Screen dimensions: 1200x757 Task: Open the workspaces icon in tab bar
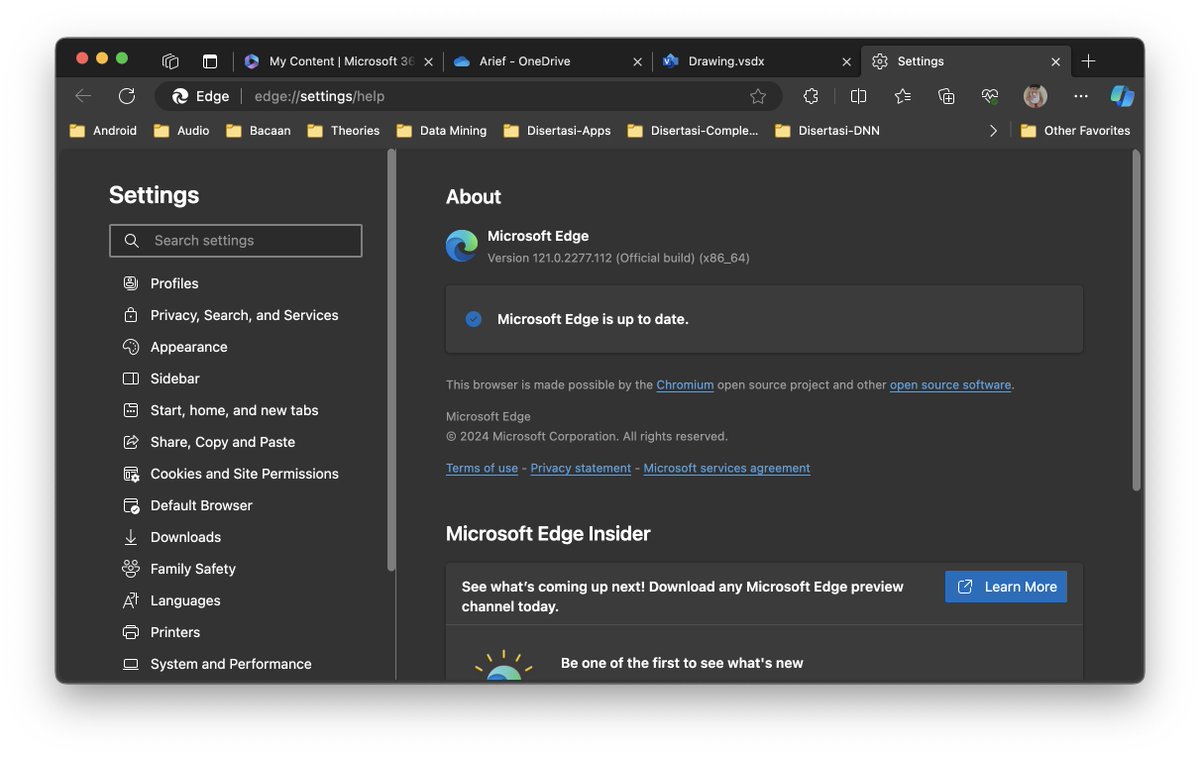click(x=170, y=61)
